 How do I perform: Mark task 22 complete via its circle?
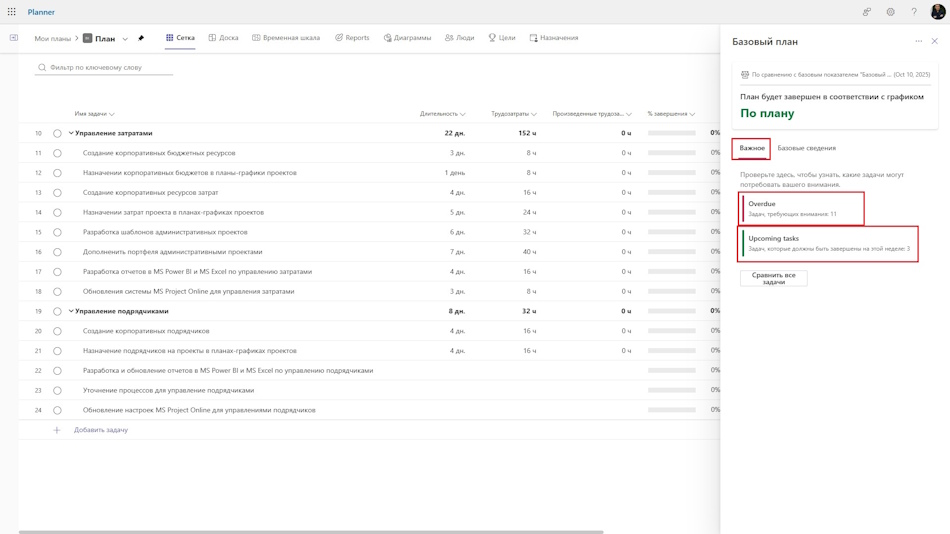pyautogui.click(x=57, y=371)
